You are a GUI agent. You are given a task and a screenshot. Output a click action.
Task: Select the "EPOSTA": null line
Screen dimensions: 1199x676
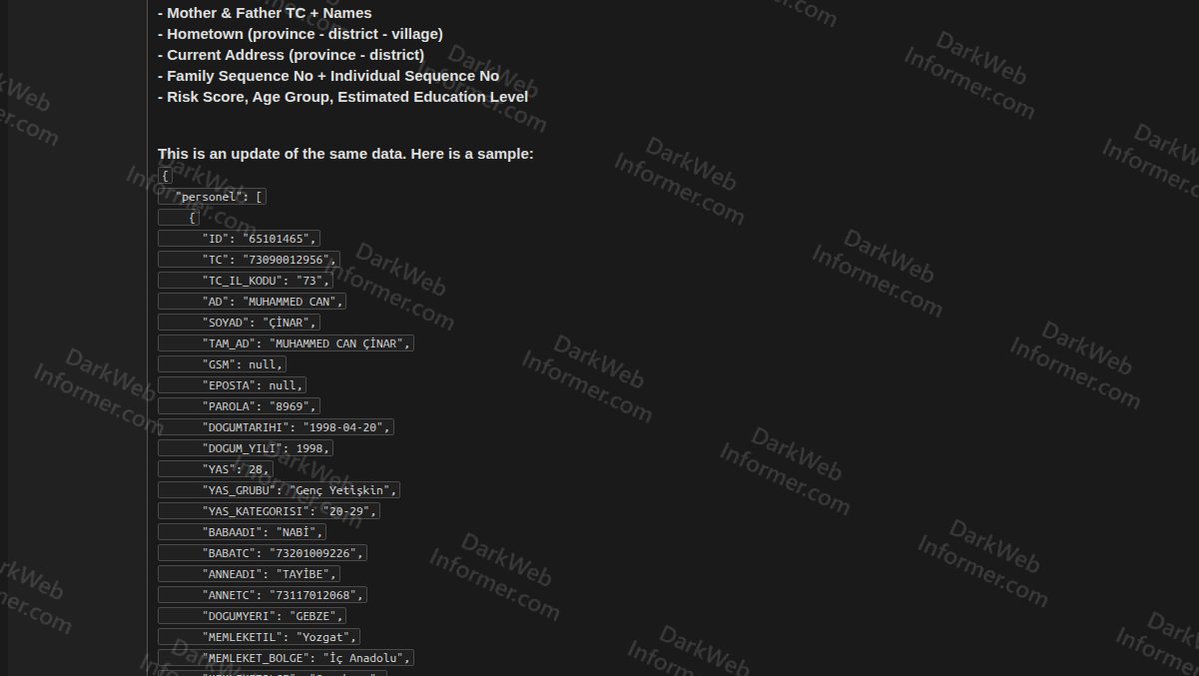(x=232, y=385)
